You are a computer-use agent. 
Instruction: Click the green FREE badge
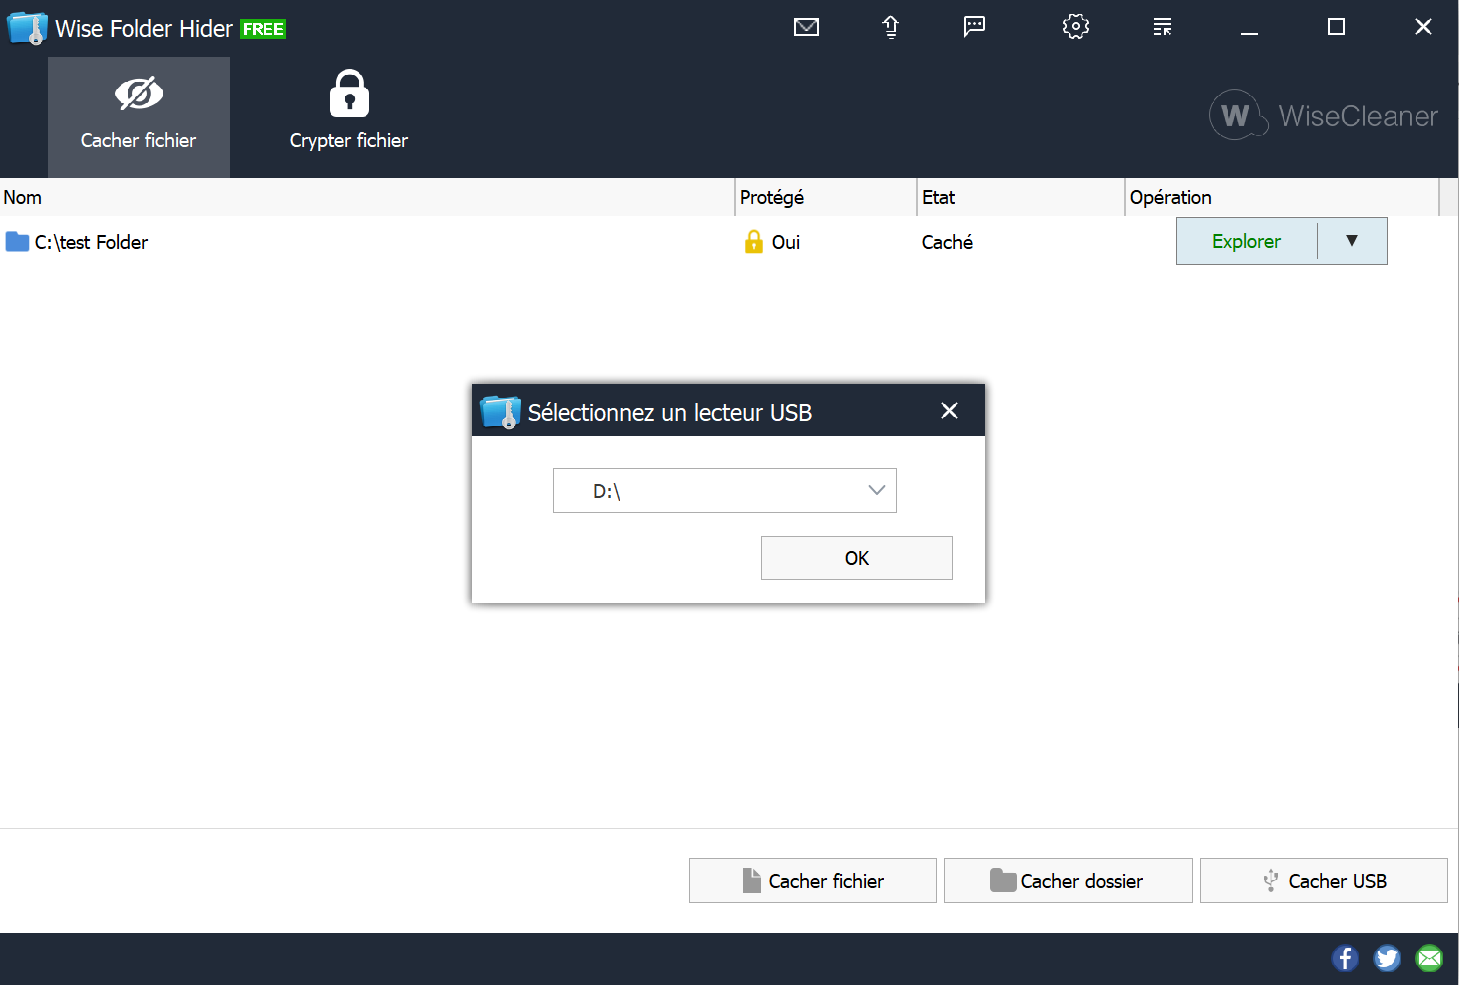click(x=263, y=29)
